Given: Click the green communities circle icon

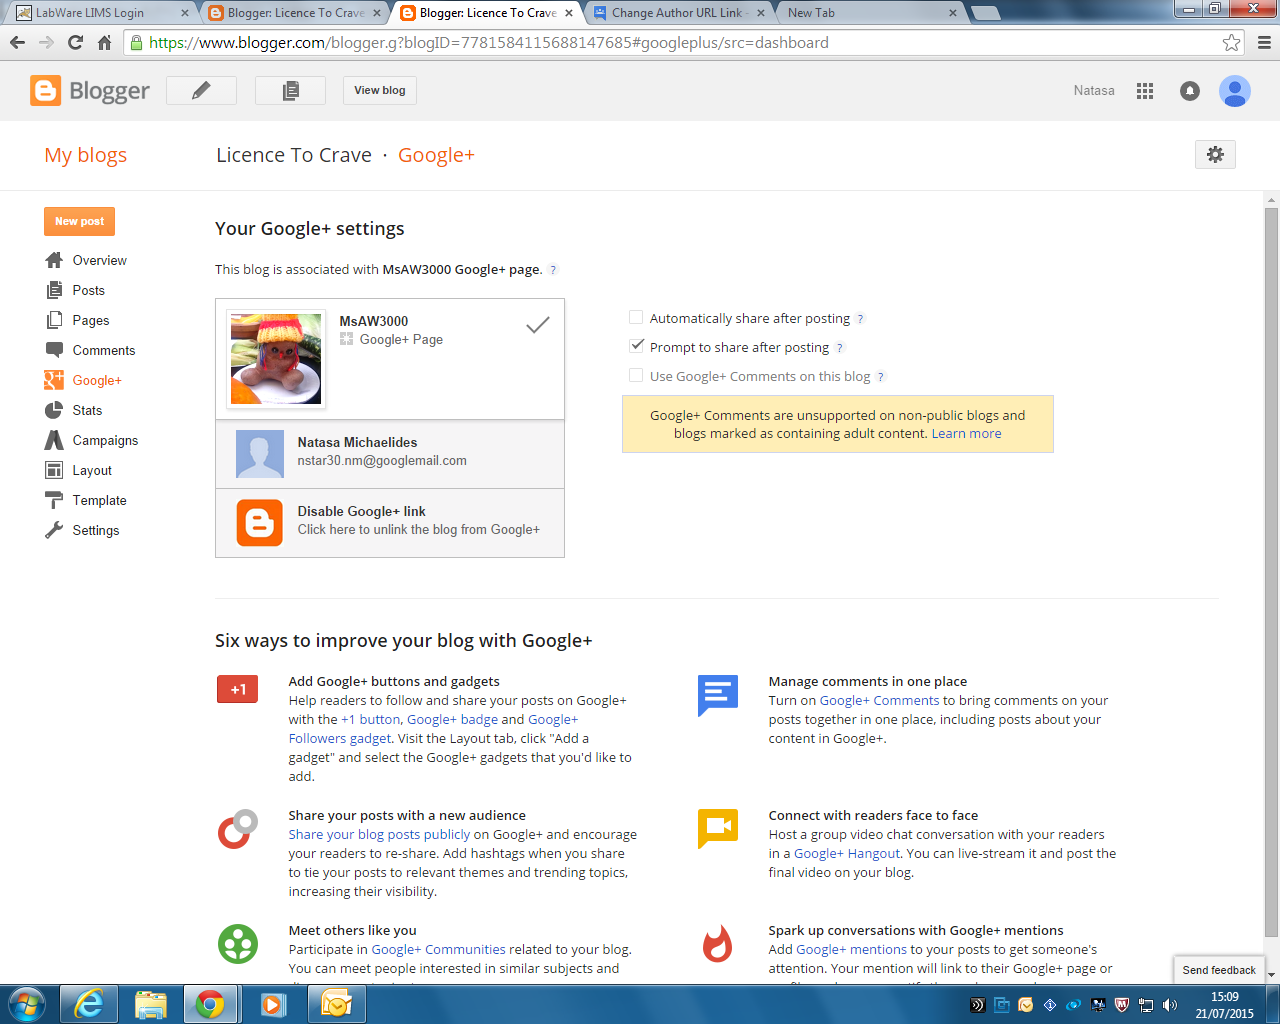Looking at the screenshot, I should tap(238, 943).
